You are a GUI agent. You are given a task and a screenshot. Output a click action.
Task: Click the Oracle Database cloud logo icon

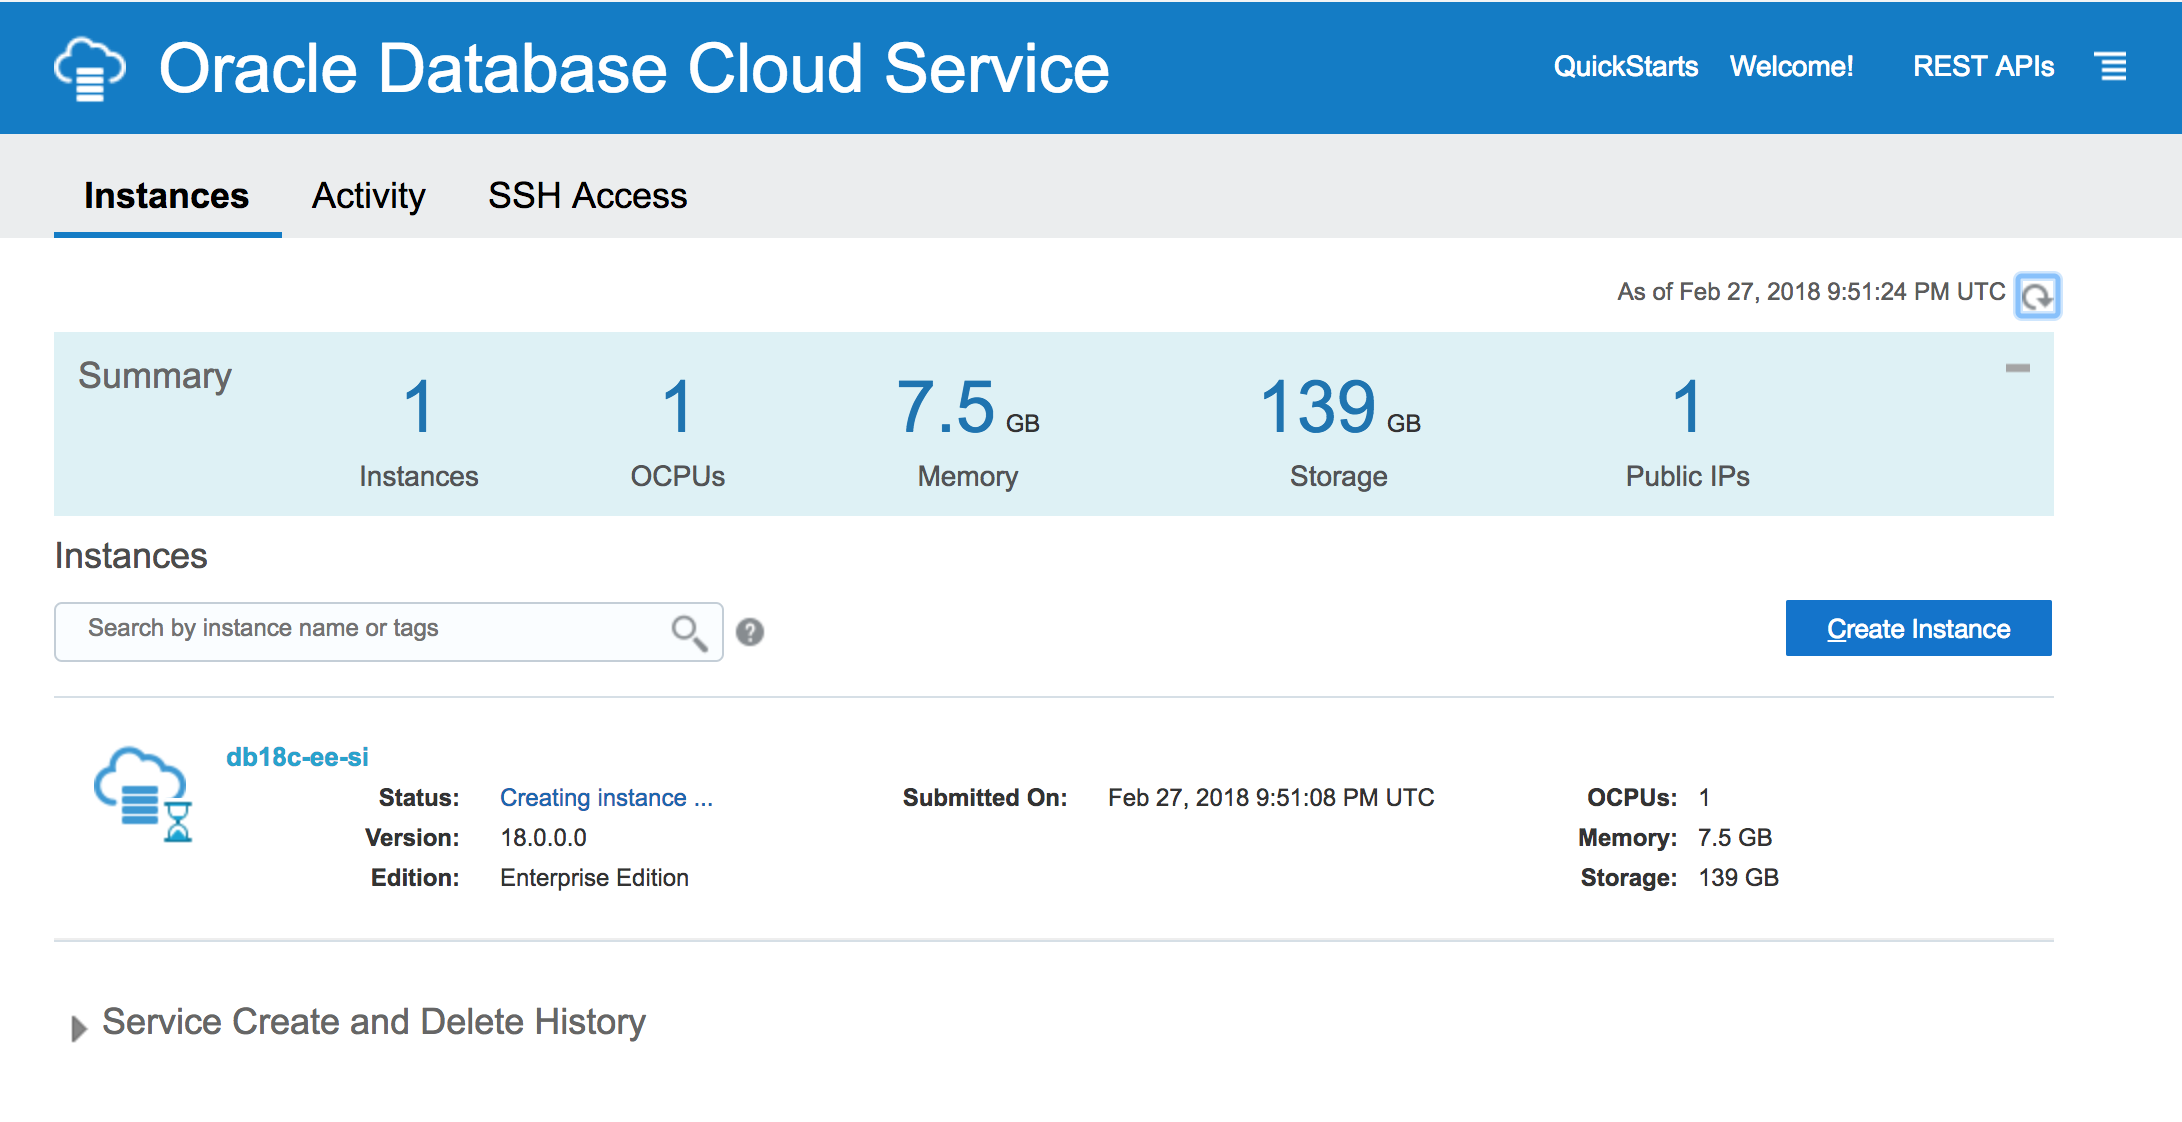tap(89, 69)
